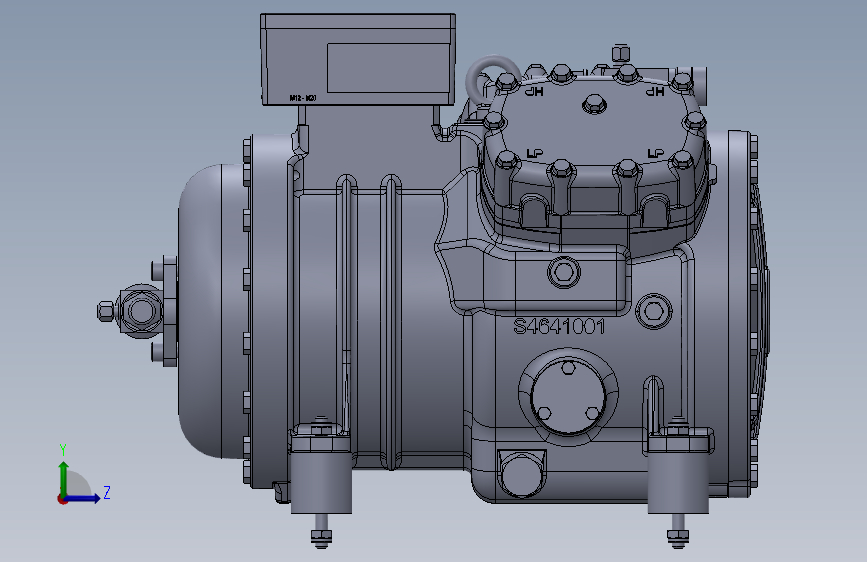
Task: Select the engraved S4641001 text on the housing
Action: tap(559, 326)
